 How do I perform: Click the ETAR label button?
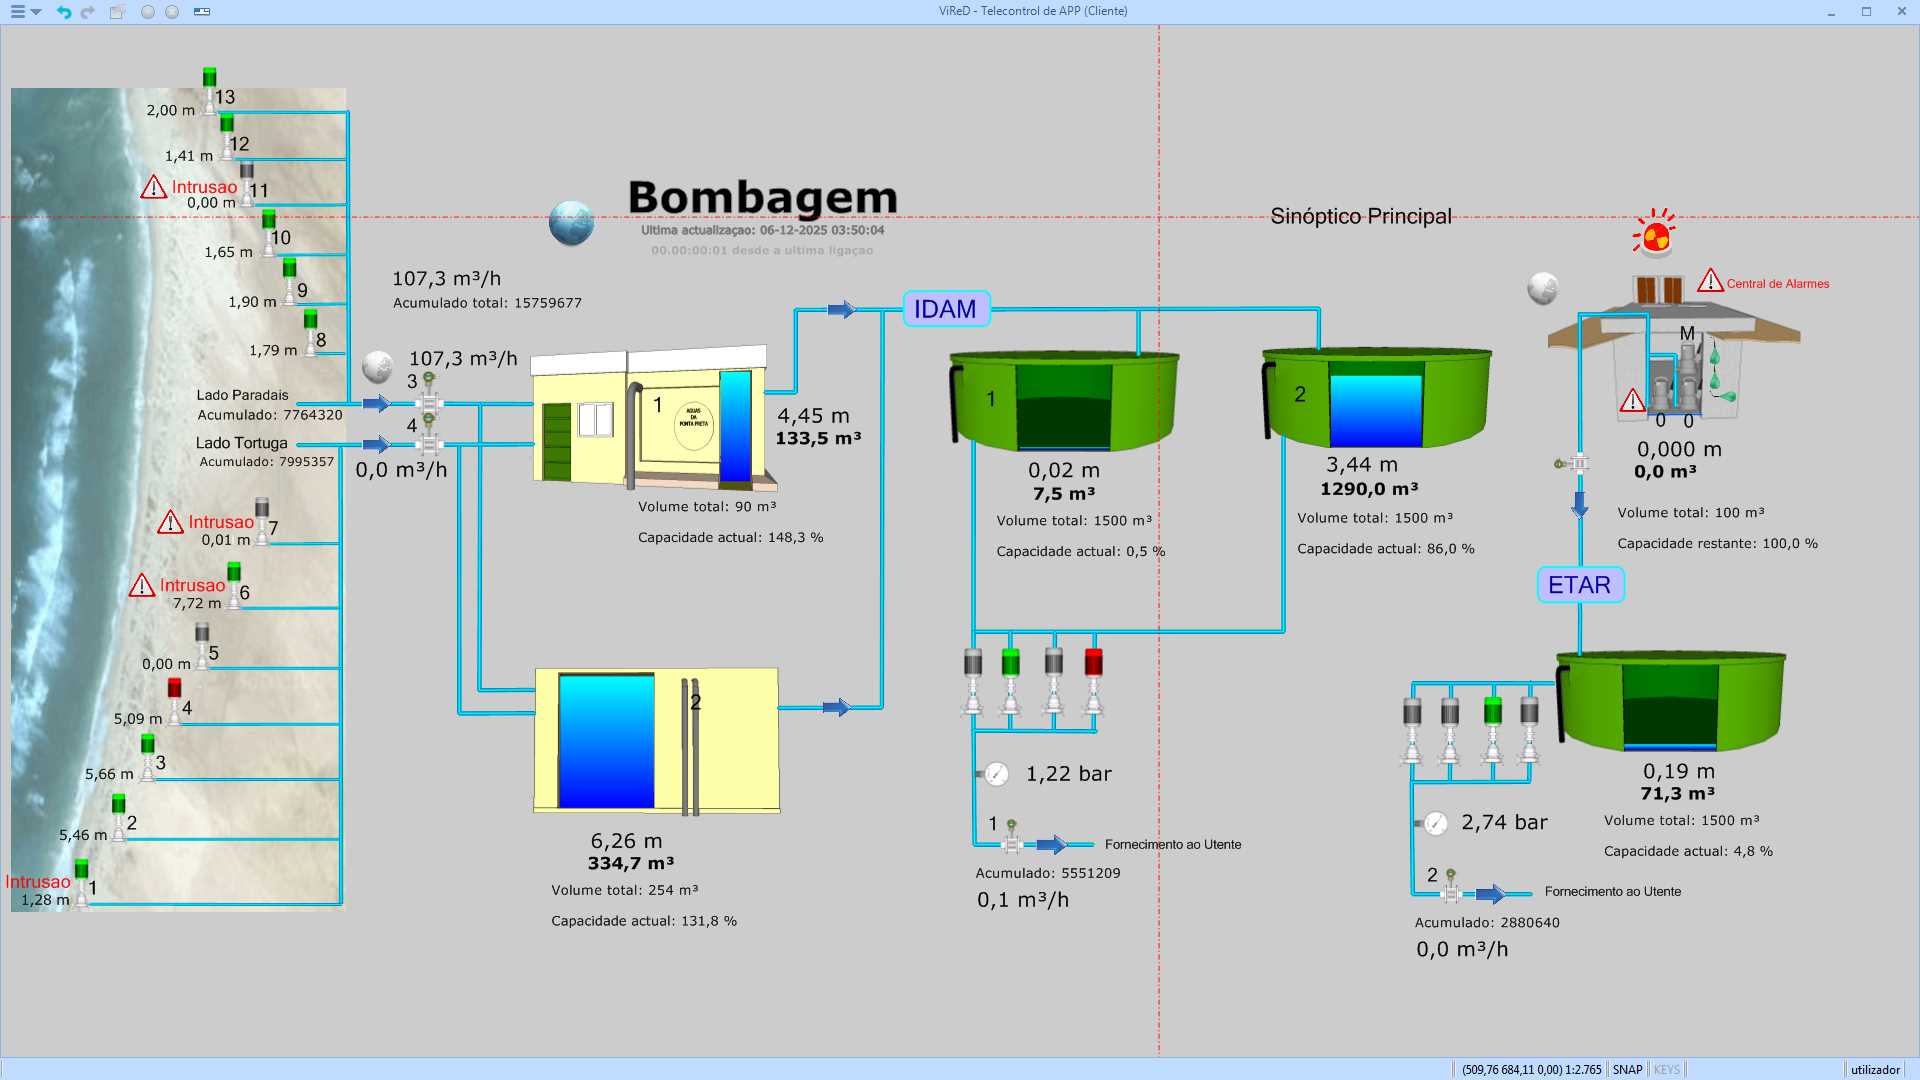(1579, 585)
